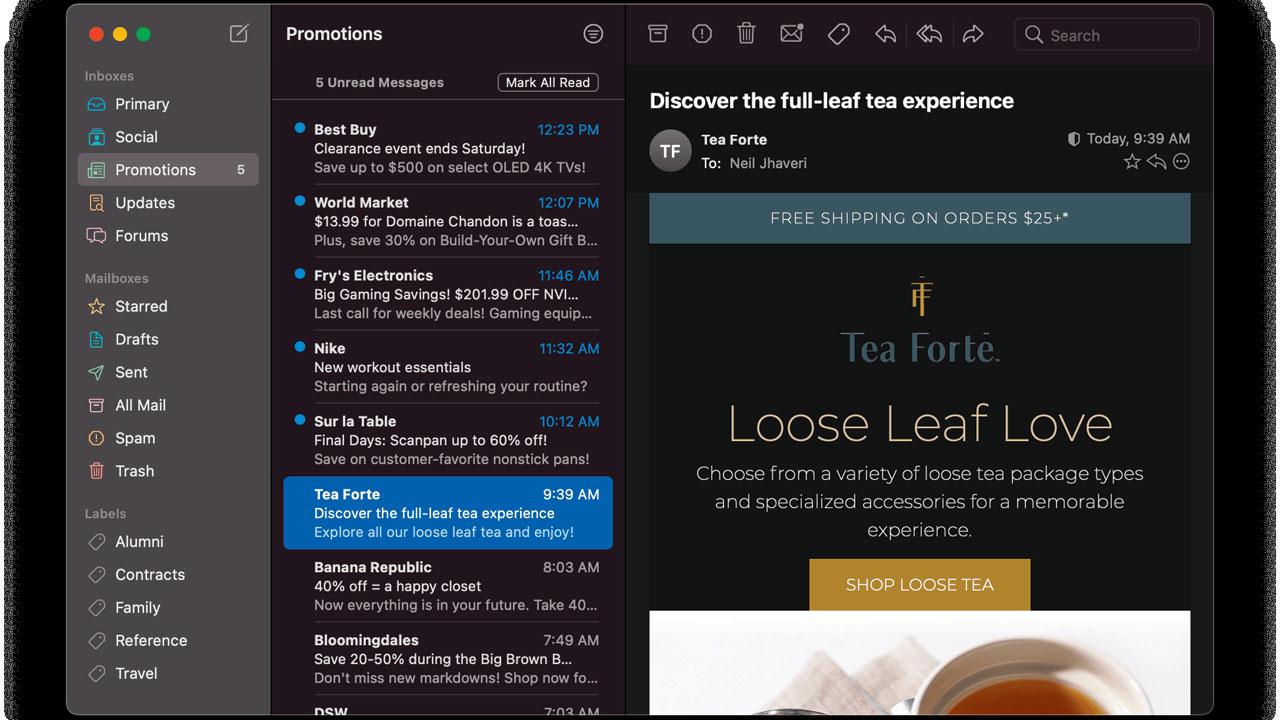Apply a label using tag icon
Viewport: 1280px width, 720px height.
[839, 34]
